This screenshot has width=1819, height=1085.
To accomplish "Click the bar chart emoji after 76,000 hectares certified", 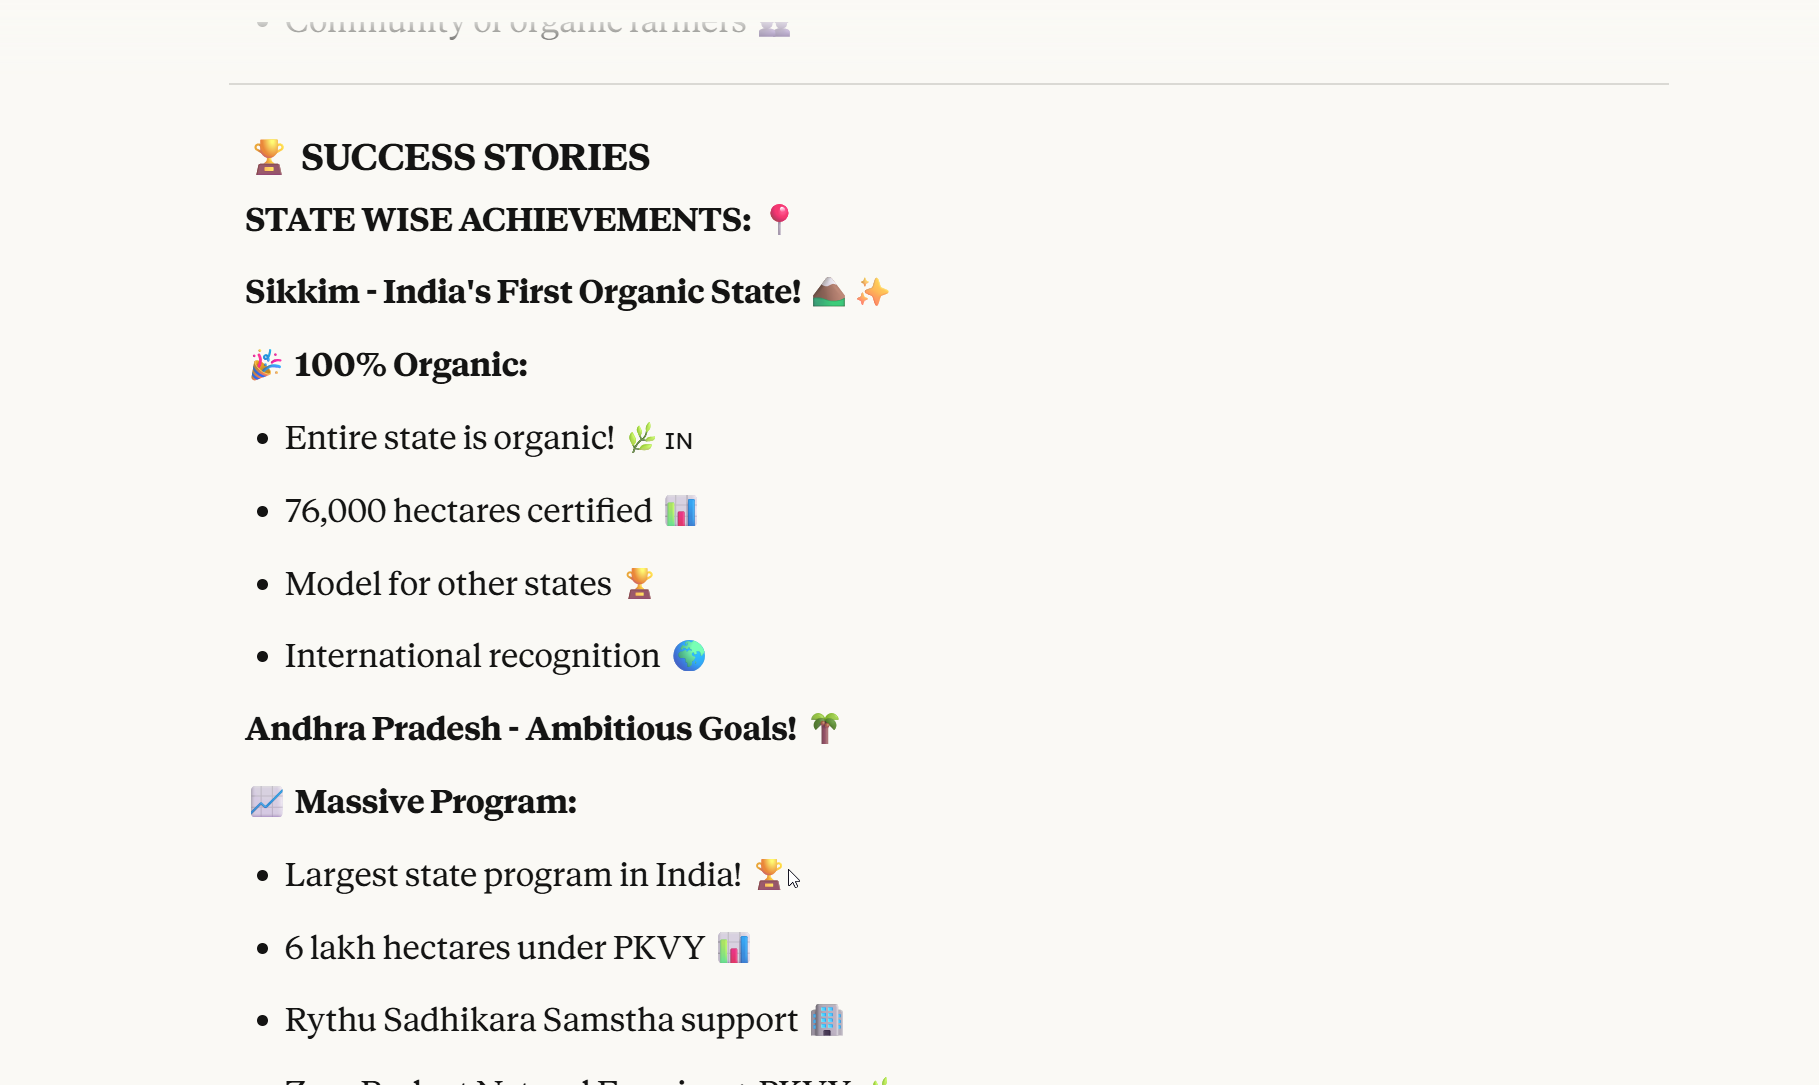I will click(x=680, y=511).
